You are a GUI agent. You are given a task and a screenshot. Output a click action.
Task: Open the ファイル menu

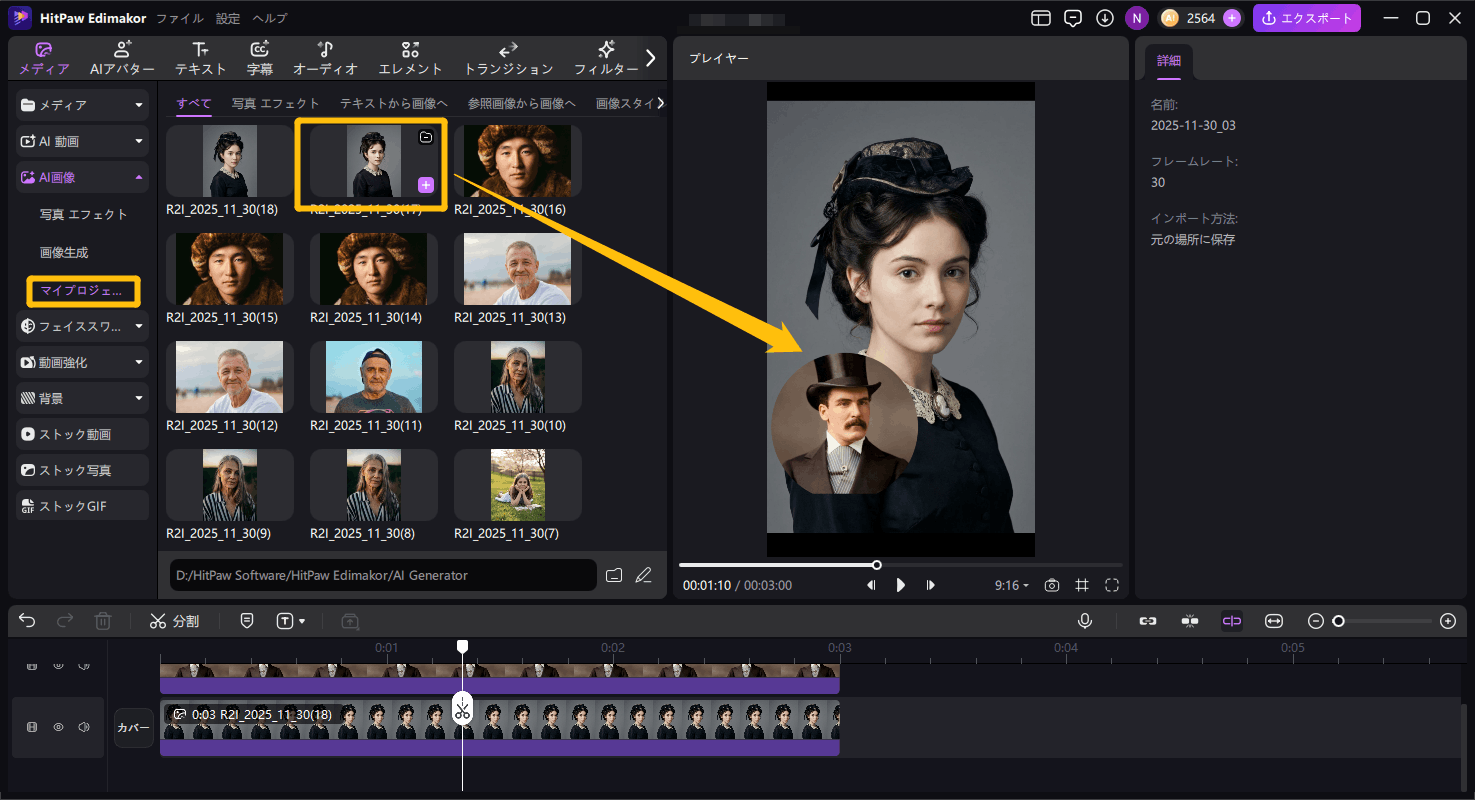[178, 17]
